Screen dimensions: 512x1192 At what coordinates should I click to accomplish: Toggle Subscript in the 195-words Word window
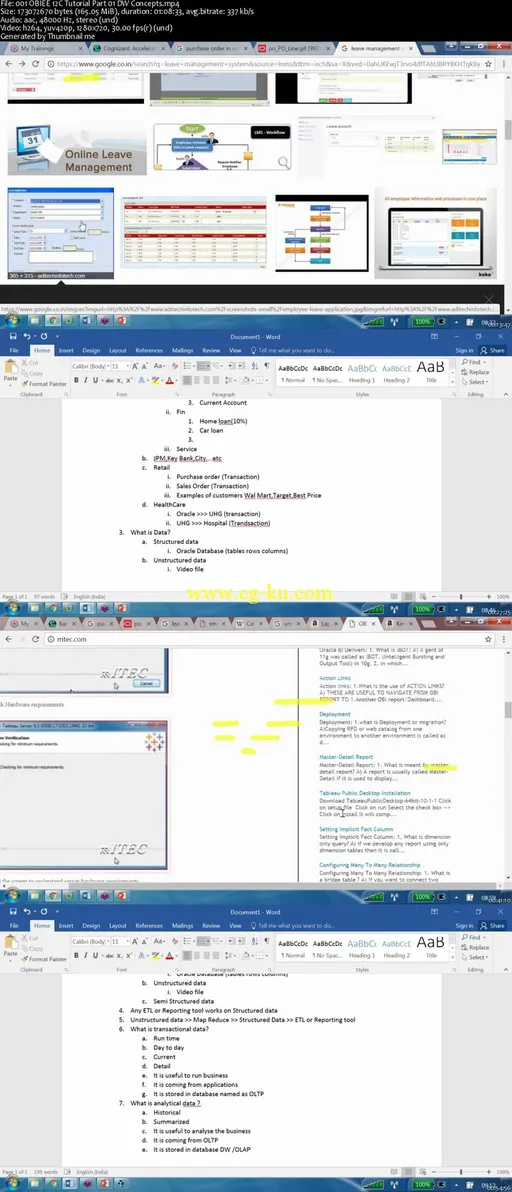click(x=121, y=955)
